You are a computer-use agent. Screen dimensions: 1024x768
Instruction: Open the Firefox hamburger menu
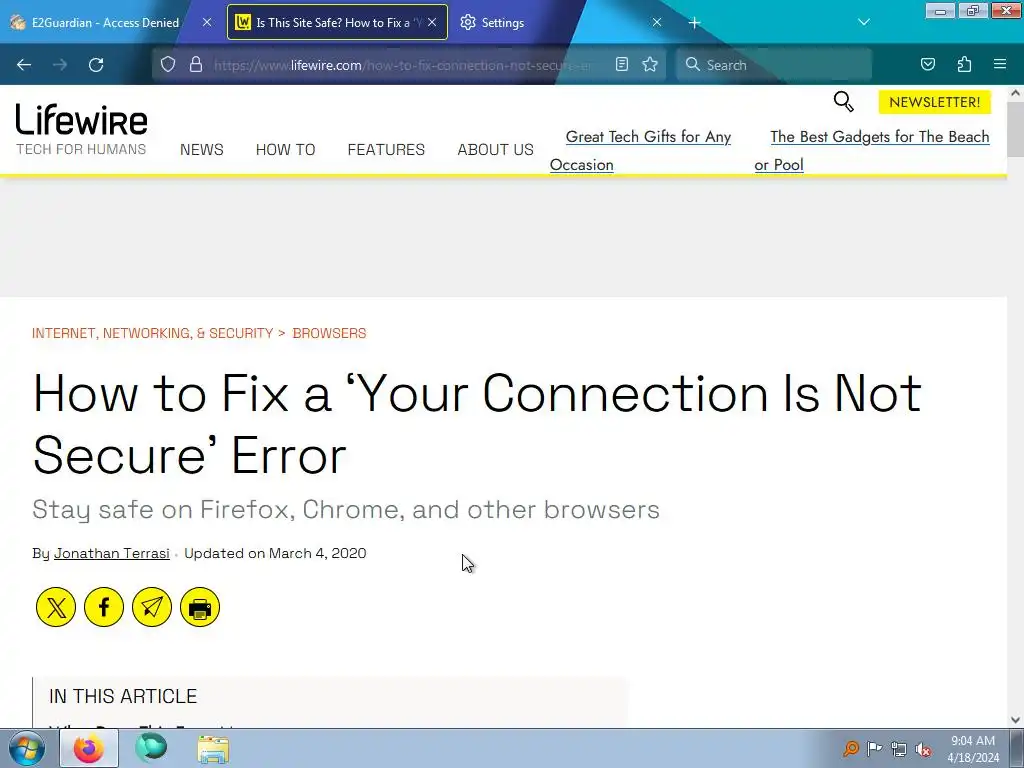(x=1000, y=64)
